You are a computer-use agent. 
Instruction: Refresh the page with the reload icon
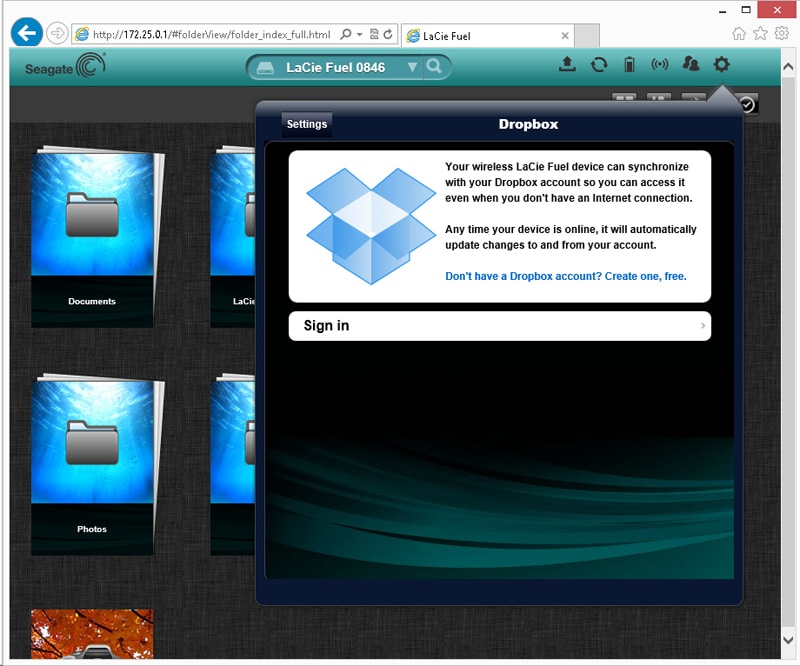[x=388, y=34]
